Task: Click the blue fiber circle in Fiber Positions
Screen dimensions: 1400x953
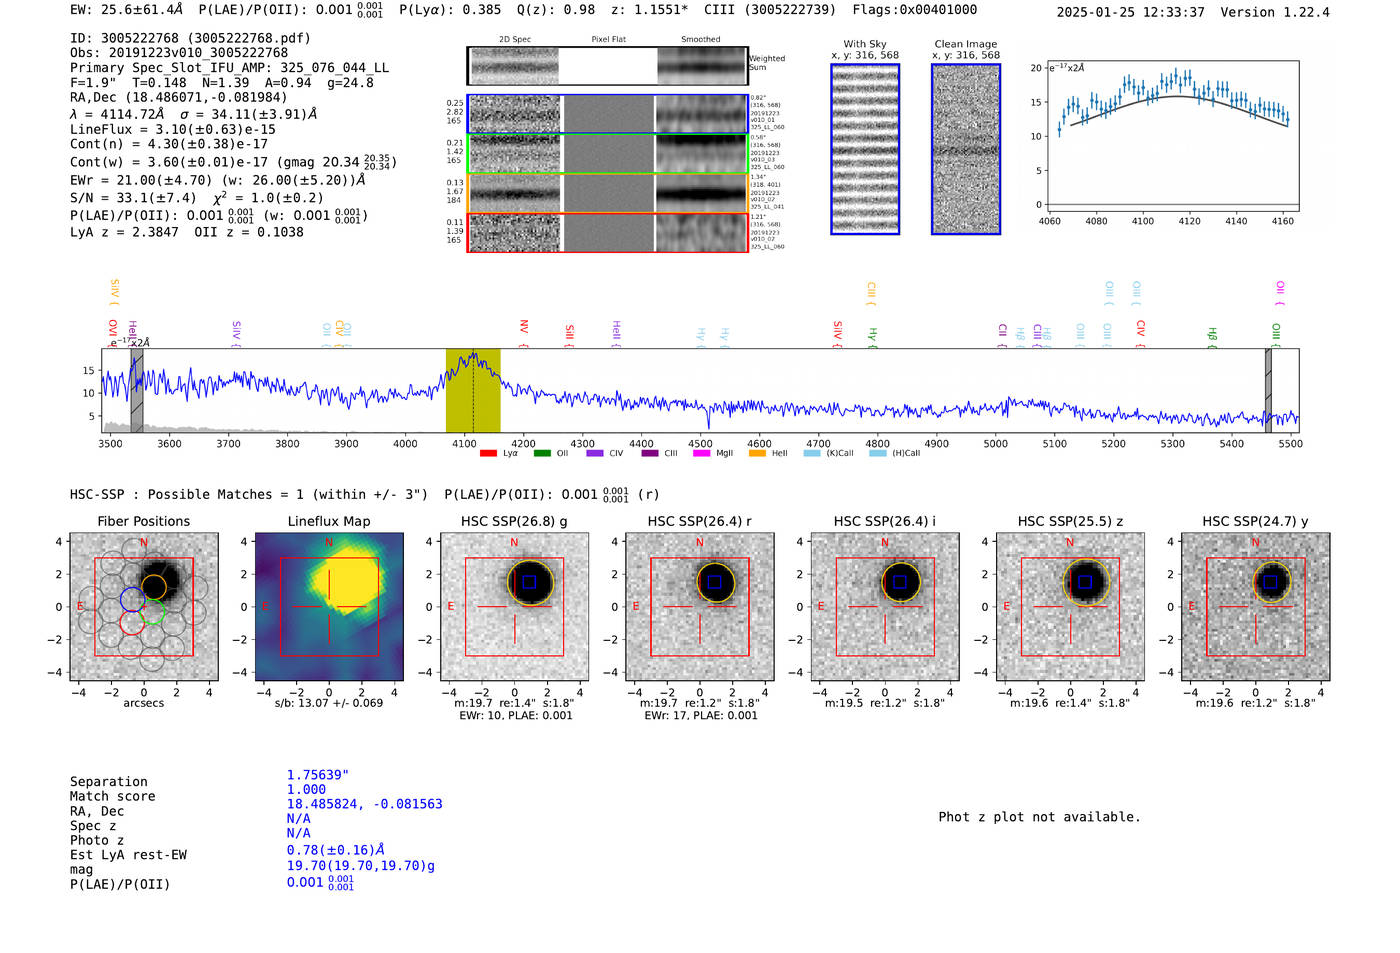Action: pyautogui.click(x=132, y=600)
